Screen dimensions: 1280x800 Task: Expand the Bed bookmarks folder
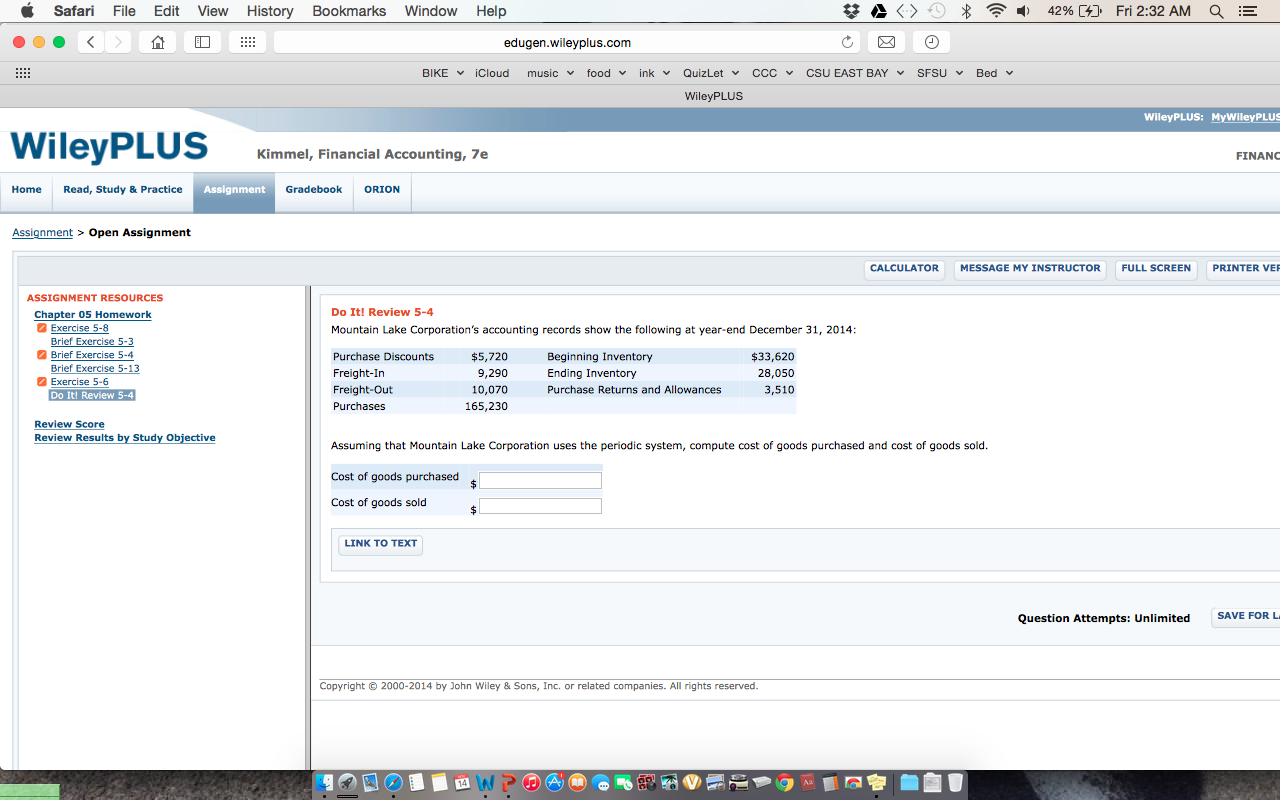click(994, 73)
